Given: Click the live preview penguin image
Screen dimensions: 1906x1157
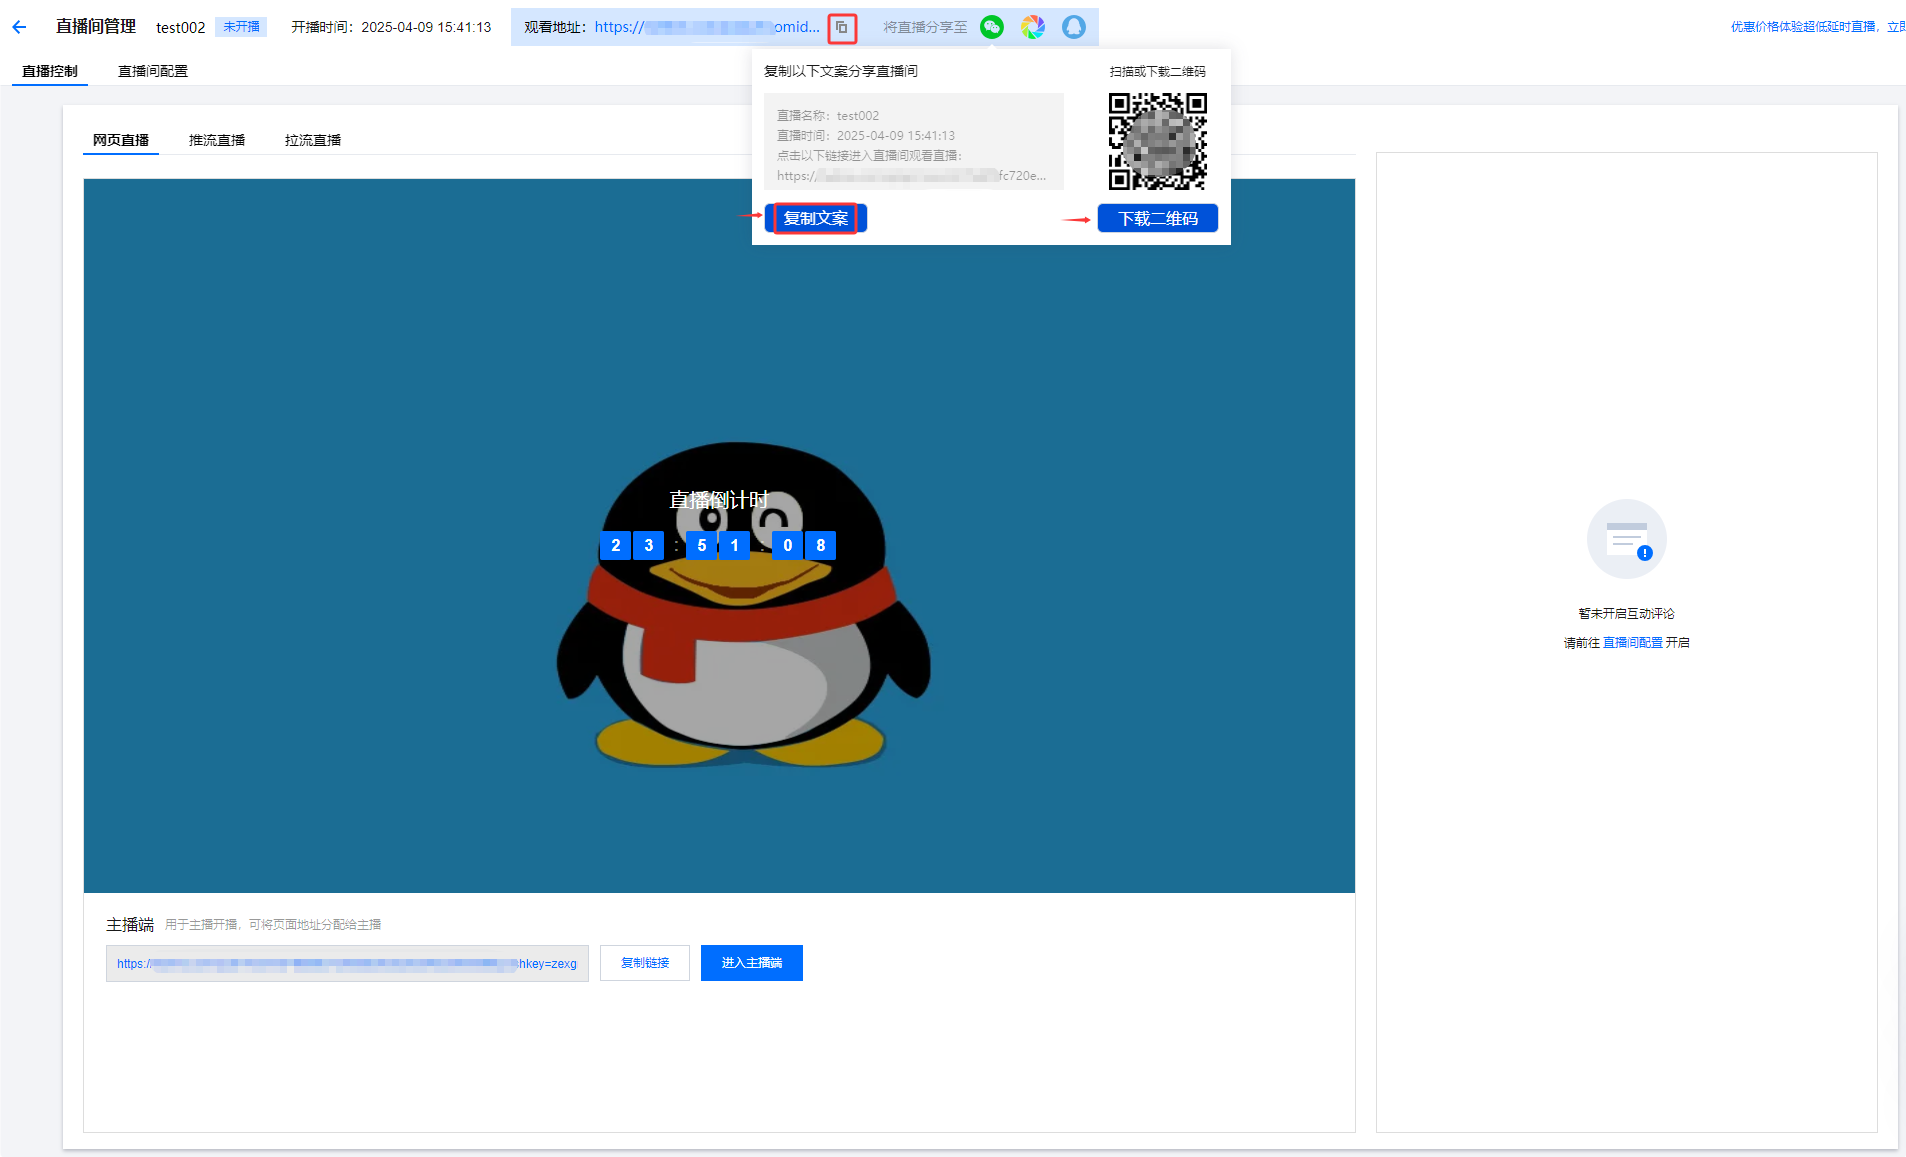Looking at the screenshot, I should 719,536.
